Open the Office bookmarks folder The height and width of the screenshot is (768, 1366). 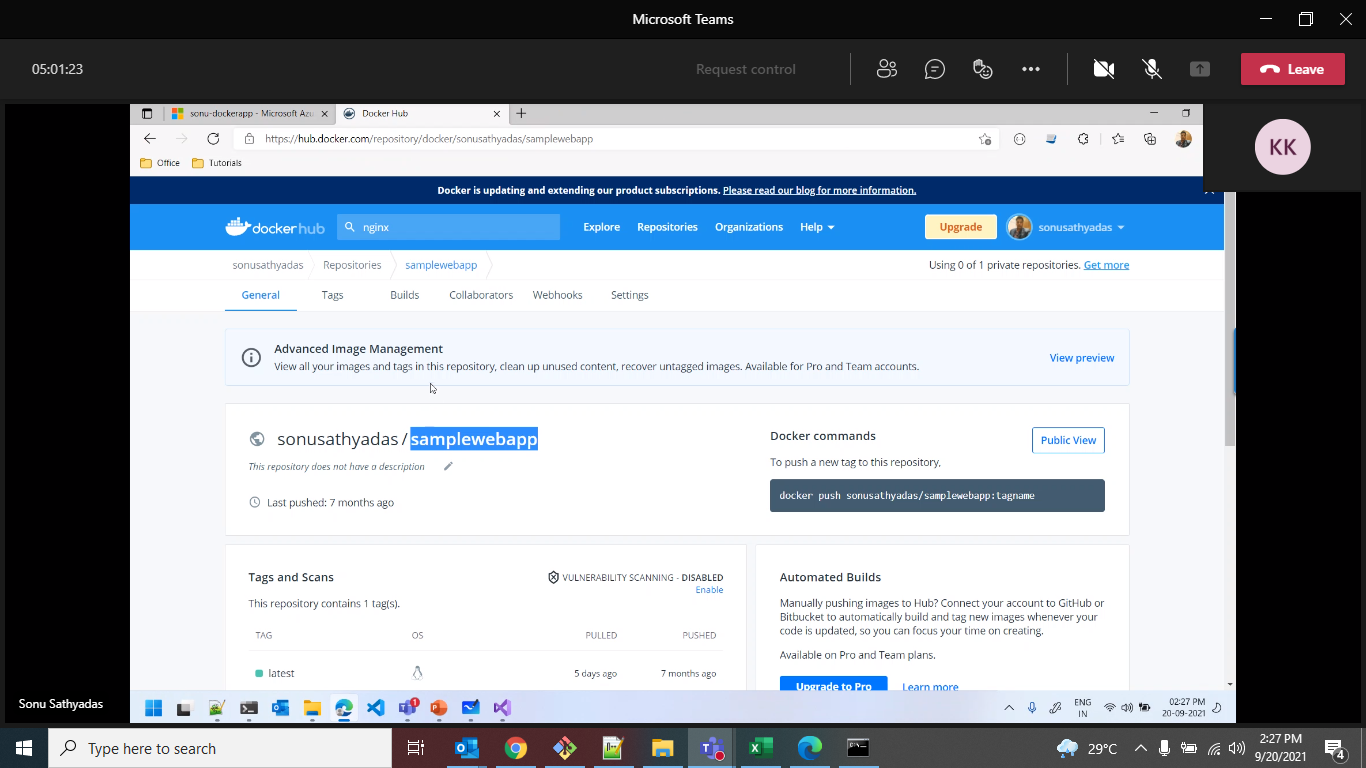coord(160,163)
